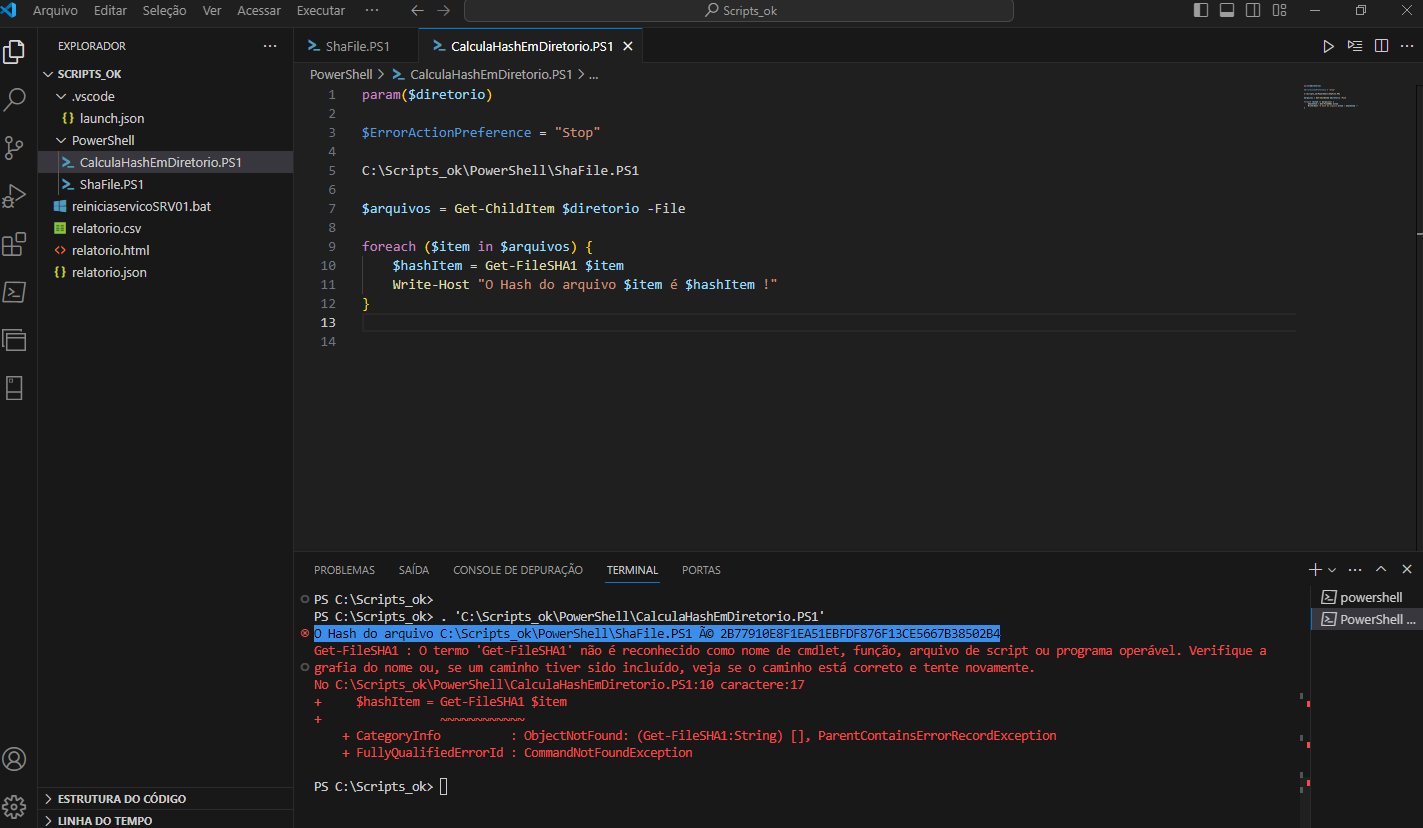
Task: Open editor More Actions ellipsis at top right
Action: pos(1406,46)
